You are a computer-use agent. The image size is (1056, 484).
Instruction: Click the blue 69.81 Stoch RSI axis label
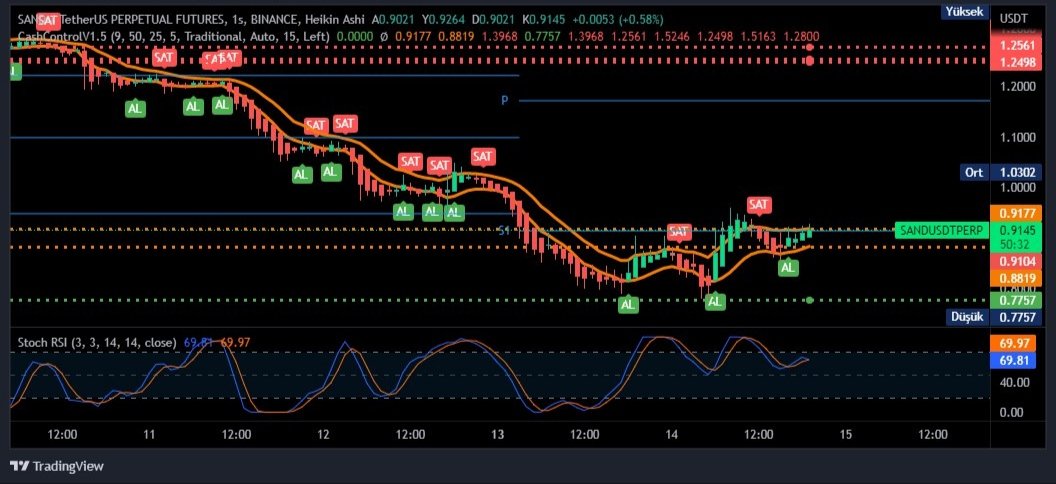(1012, 361)
